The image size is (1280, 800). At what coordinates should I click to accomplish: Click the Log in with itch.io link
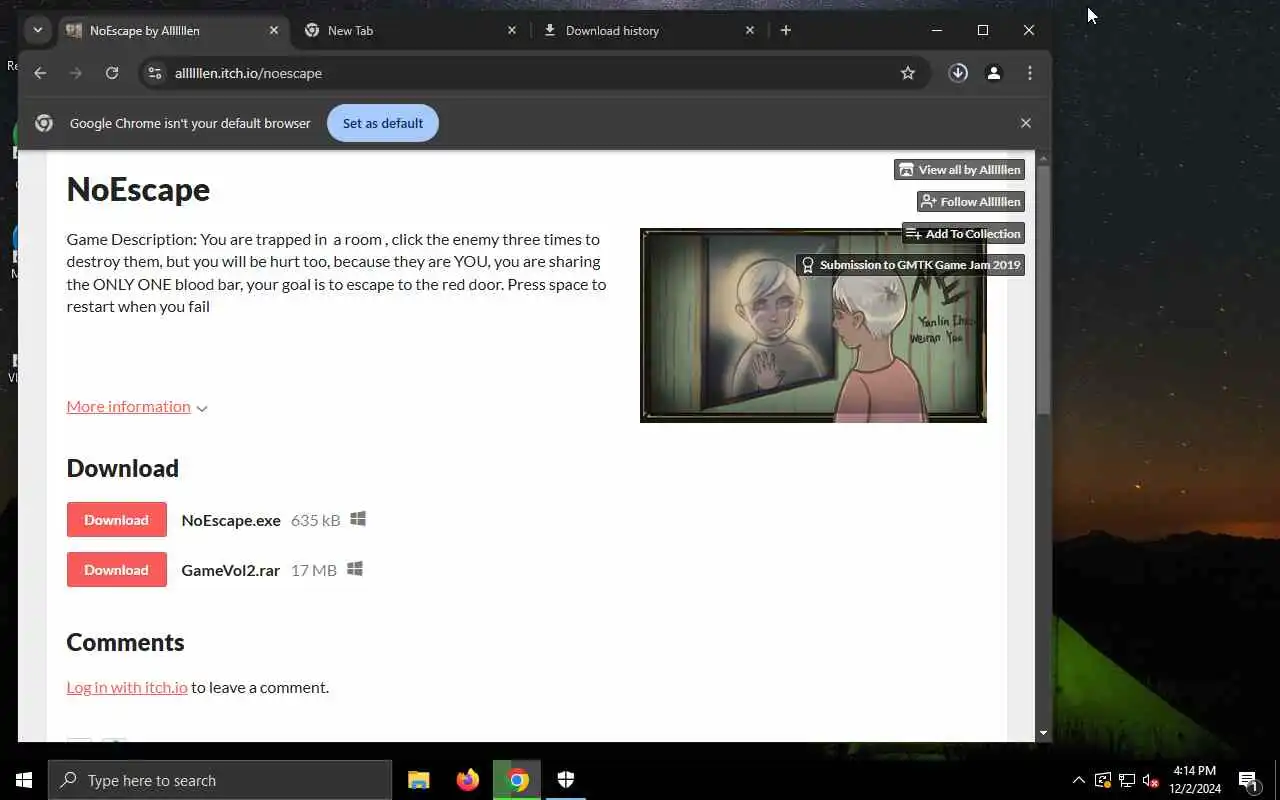[127, 687]
